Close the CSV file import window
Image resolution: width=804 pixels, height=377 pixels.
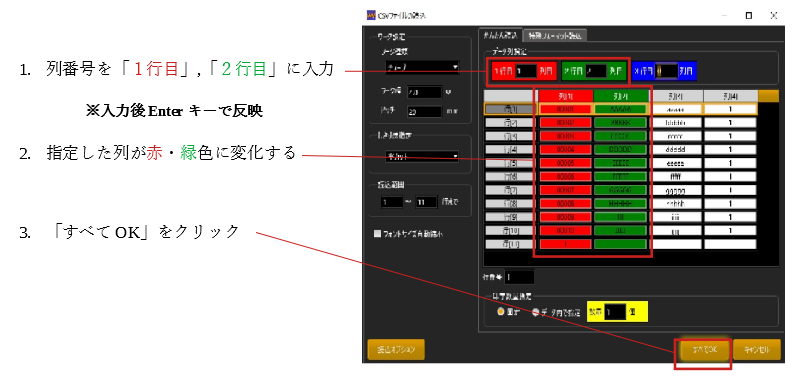click(773, 16)
